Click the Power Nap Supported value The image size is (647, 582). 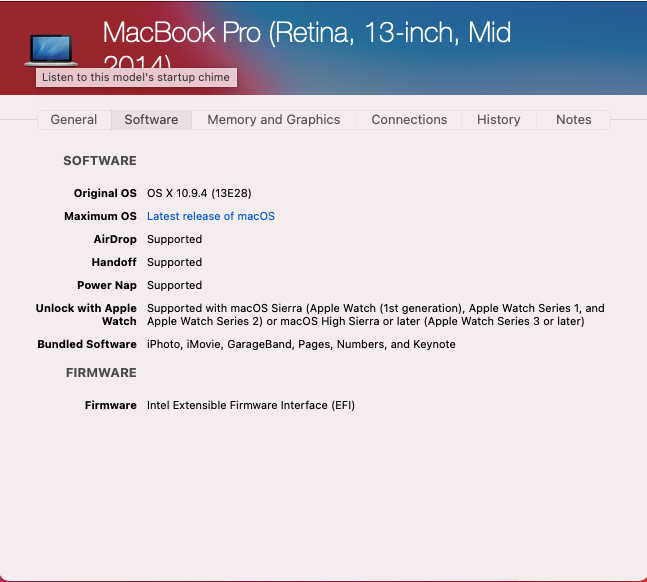tap(175, 286)
